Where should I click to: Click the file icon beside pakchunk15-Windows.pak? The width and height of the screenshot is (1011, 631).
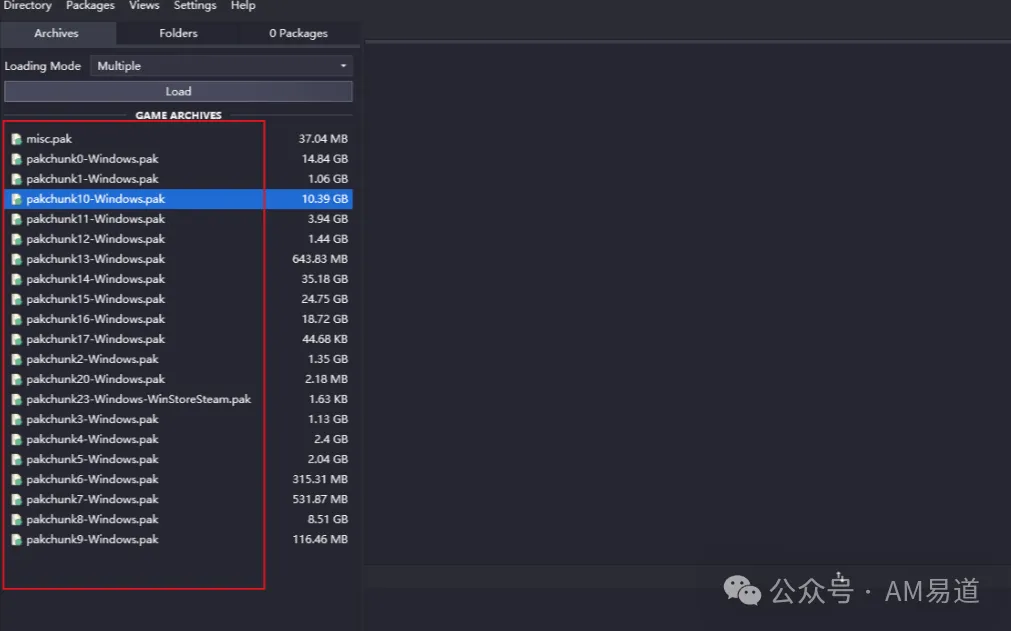point(17,299)
